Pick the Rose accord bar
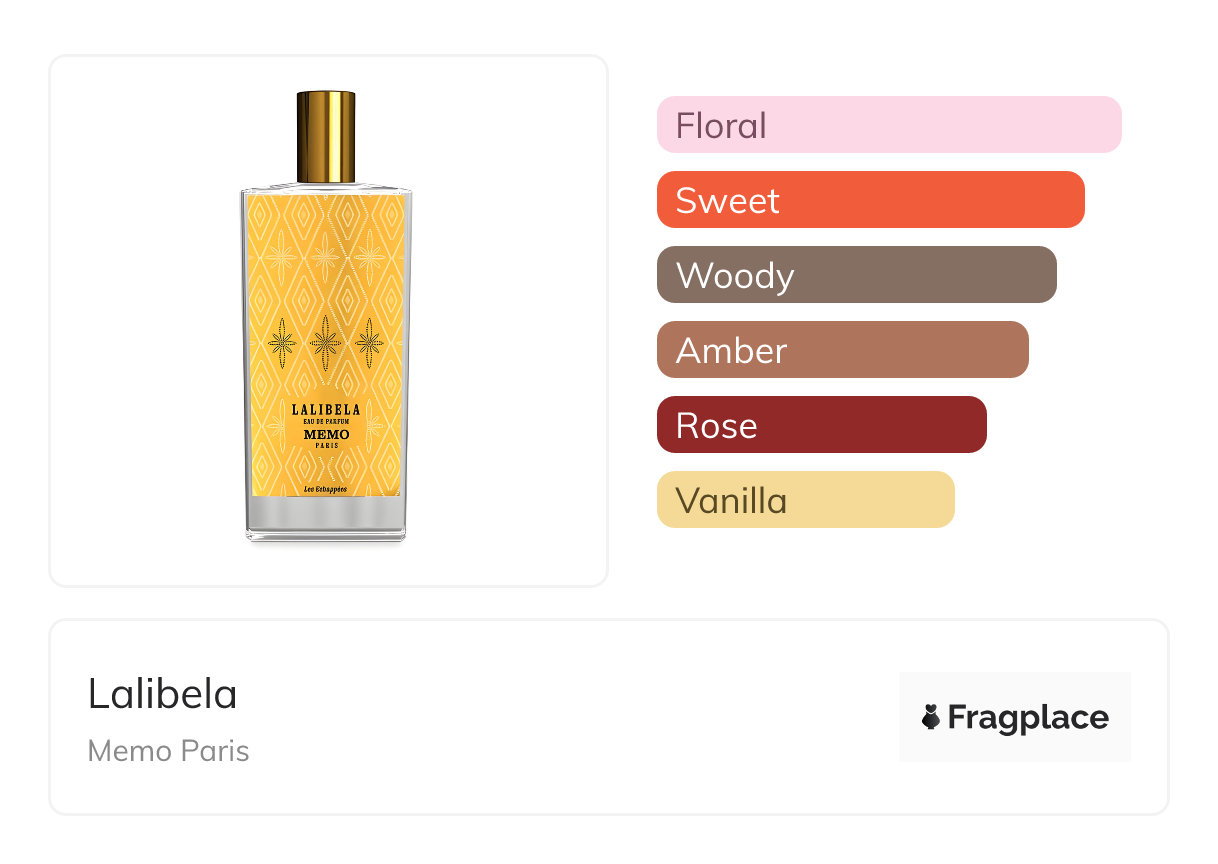 click(821, 425)
